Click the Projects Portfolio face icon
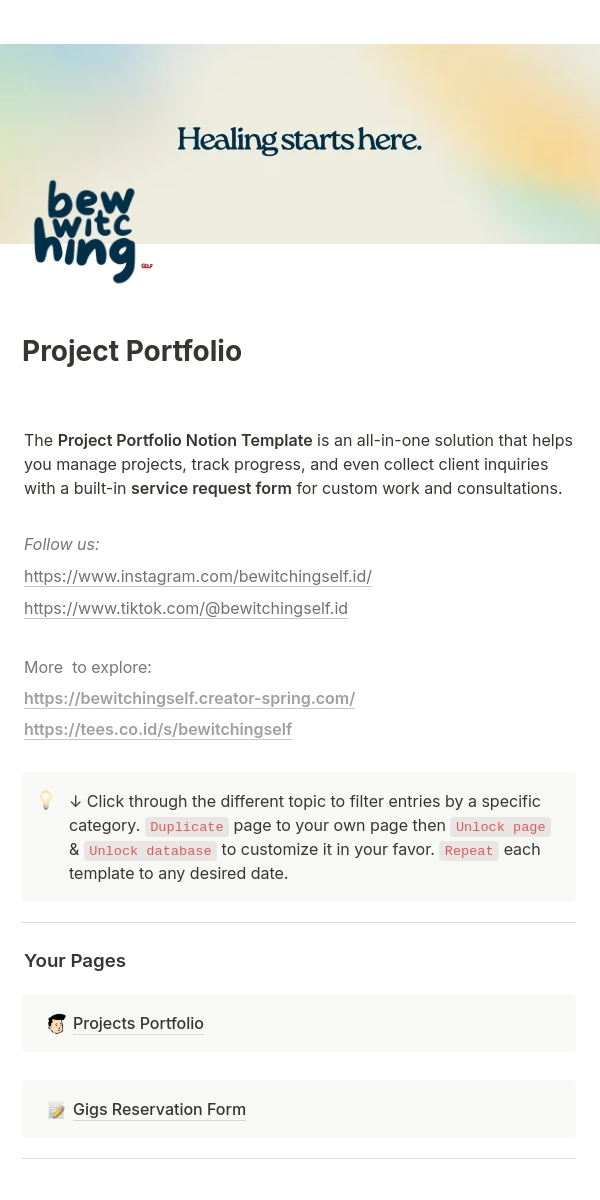The image size is (600, 1200). pos(57,1024)
